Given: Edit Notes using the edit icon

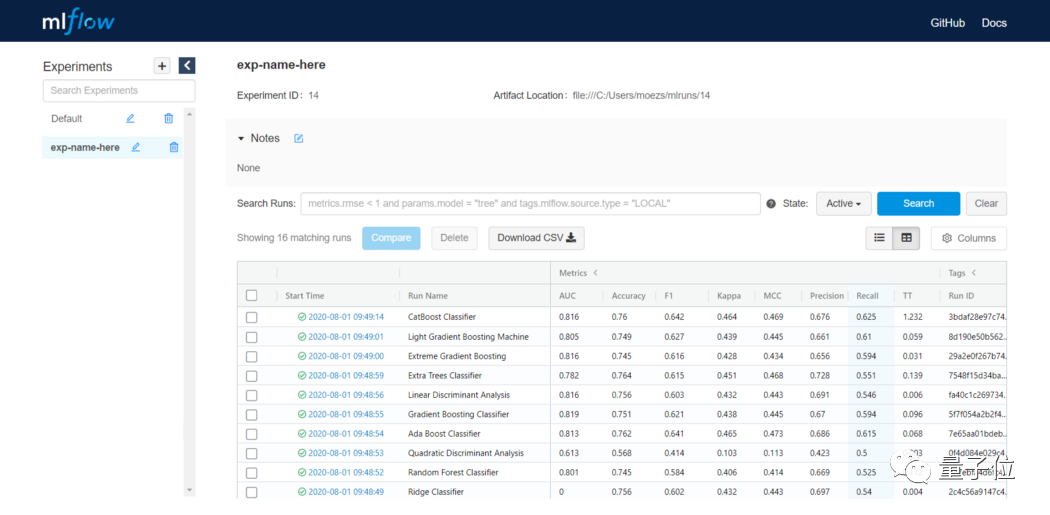Looking at the screenshot, I should [299, 138].
